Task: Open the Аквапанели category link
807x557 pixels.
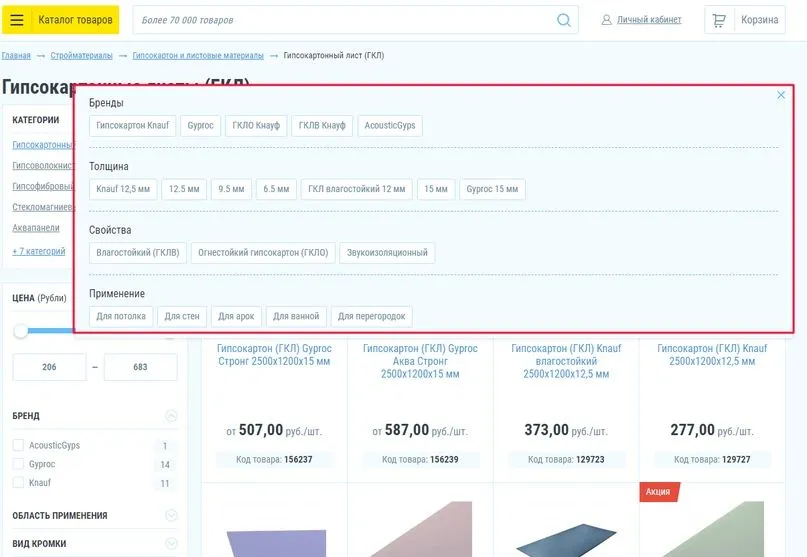Action: click(36, 228)
